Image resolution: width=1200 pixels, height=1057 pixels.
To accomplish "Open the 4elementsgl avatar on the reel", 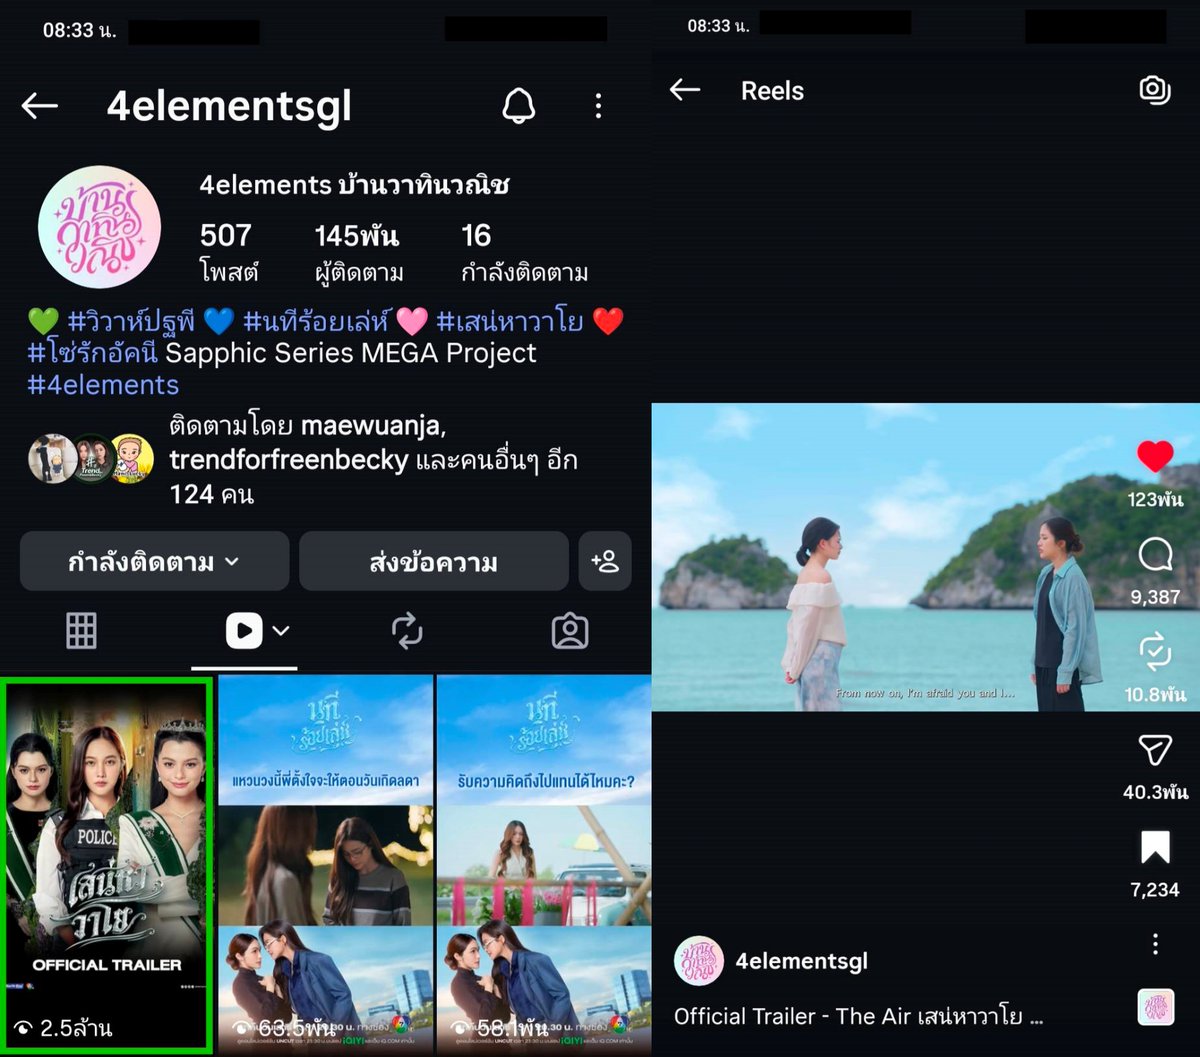I will point(699,961).
